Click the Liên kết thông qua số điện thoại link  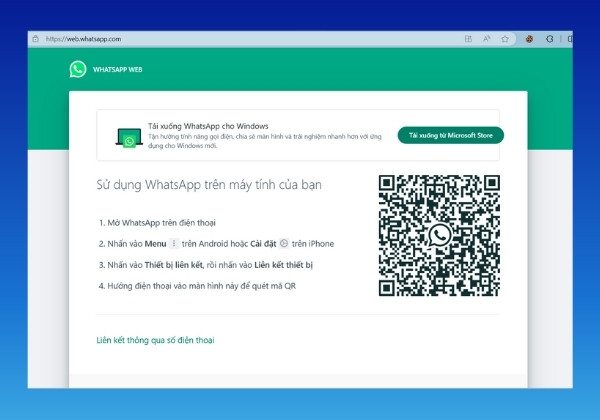tap(155, 340)
